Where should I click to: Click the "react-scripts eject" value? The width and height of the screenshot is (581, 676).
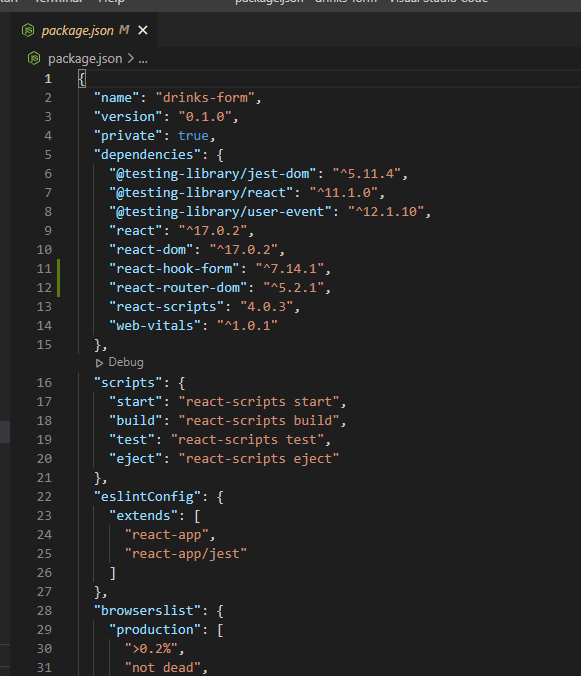coord(259,459)
